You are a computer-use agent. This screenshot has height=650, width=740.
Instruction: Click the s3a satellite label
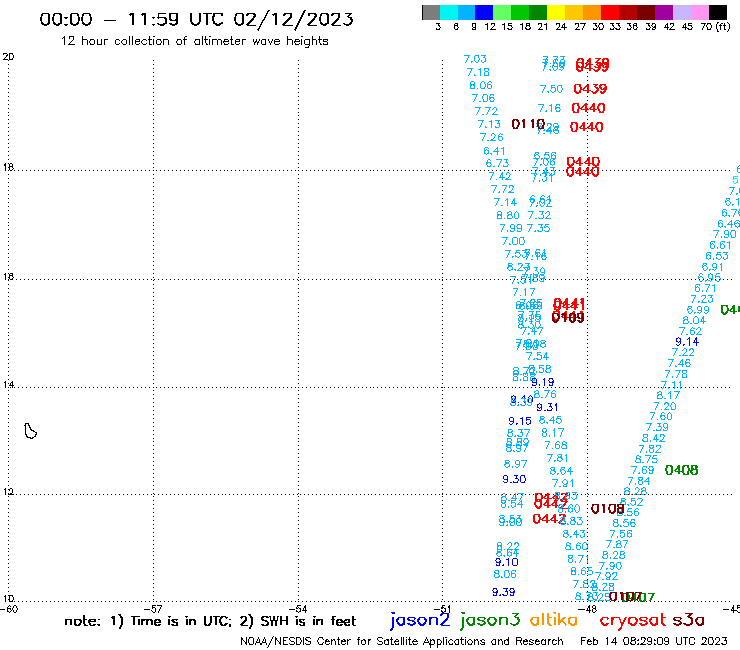[x=688, y=620]
